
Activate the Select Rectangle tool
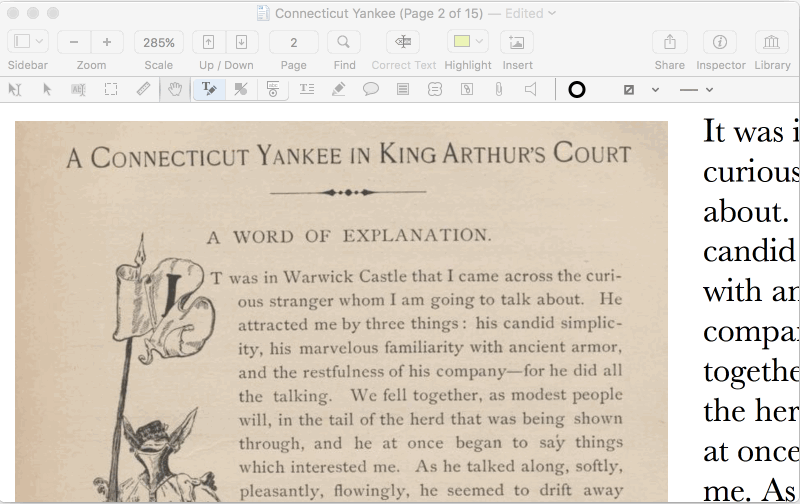coord(111,90)
